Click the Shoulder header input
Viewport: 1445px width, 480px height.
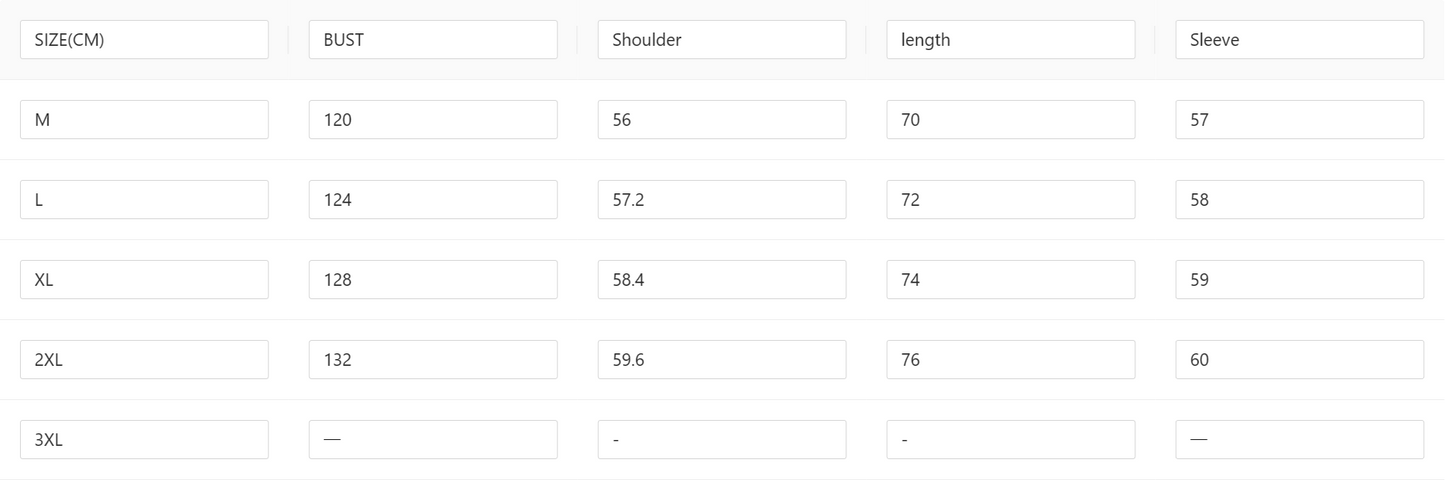click(x=722, y=40)
